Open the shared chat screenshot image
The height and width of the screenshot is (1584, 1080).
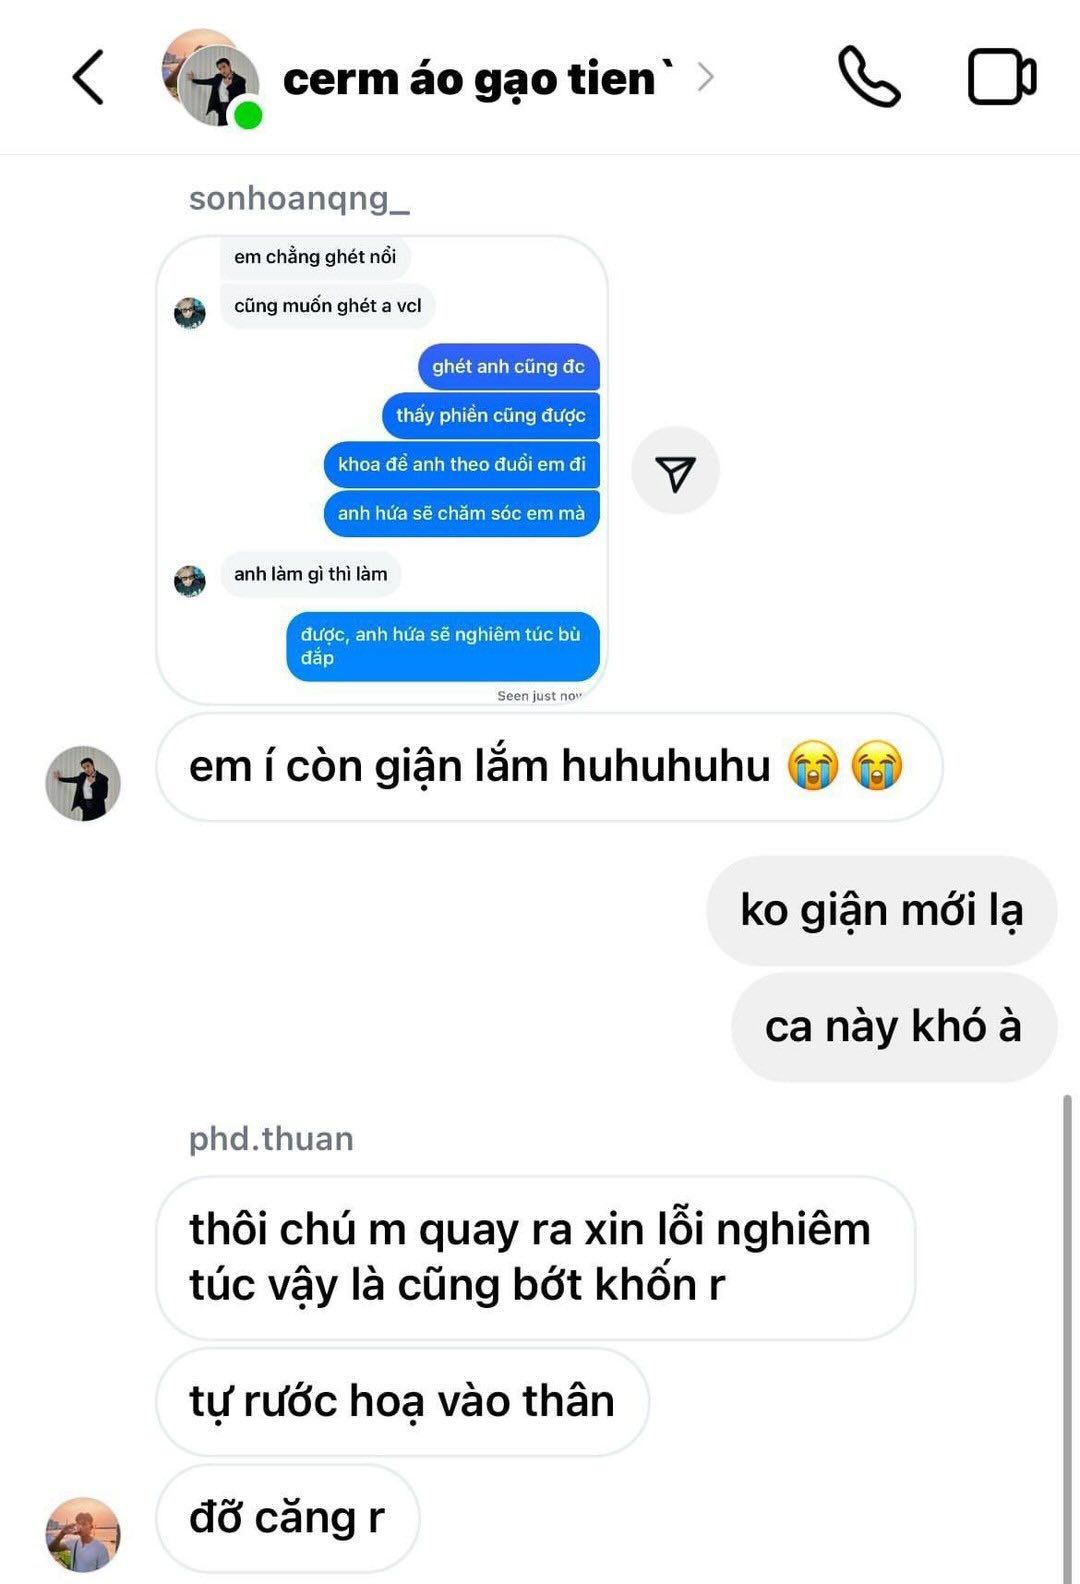point(382,470)
